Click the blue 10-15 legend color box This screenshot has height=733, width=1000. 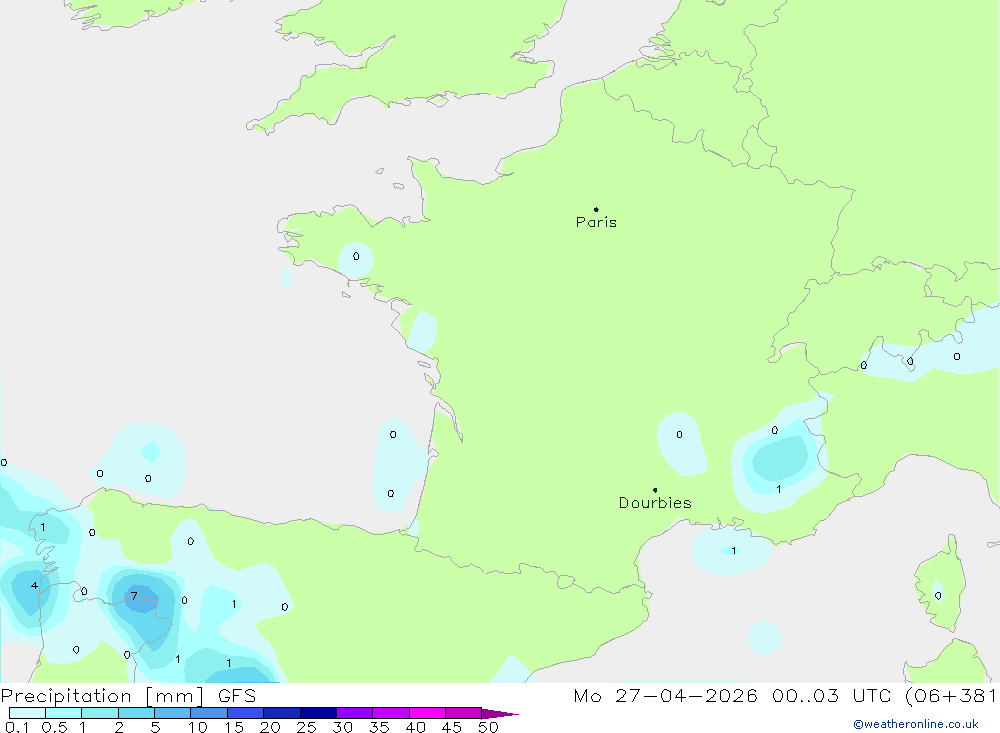(x=209, y=713)
